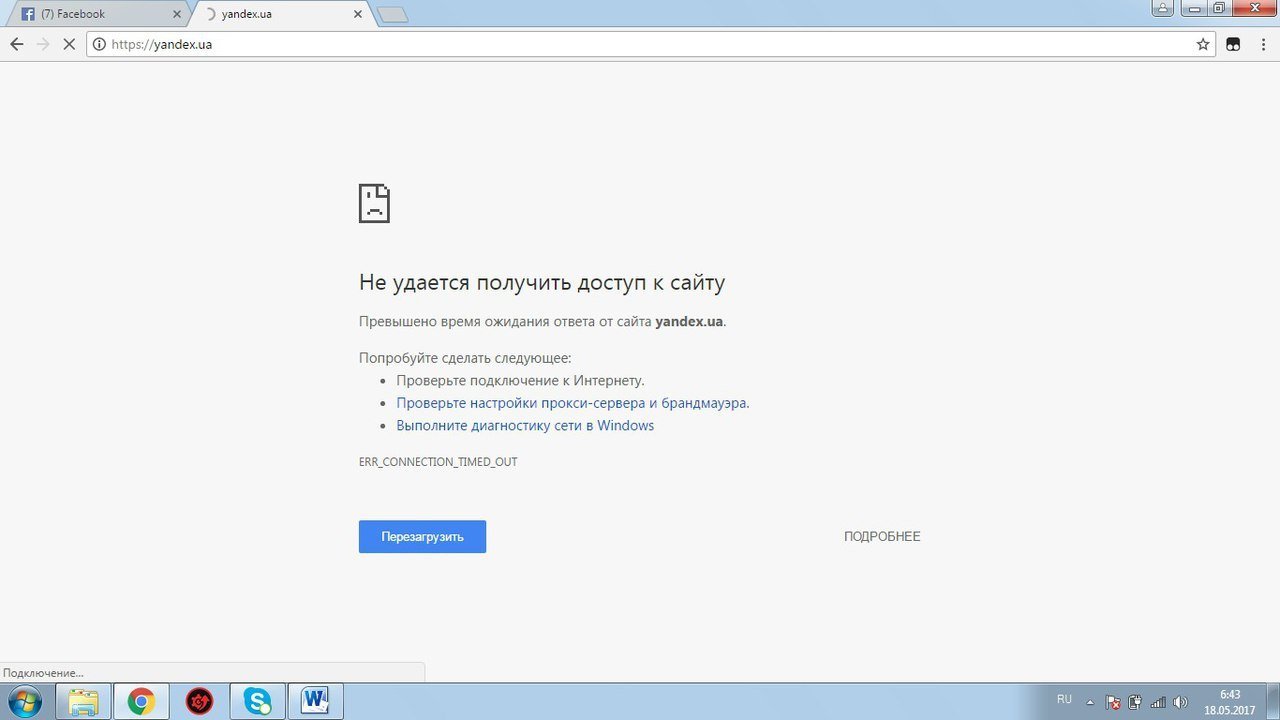This screenshot has width=1280, height=720.
Task: Run Windows network diagnostics link
Action: [524, 425]
